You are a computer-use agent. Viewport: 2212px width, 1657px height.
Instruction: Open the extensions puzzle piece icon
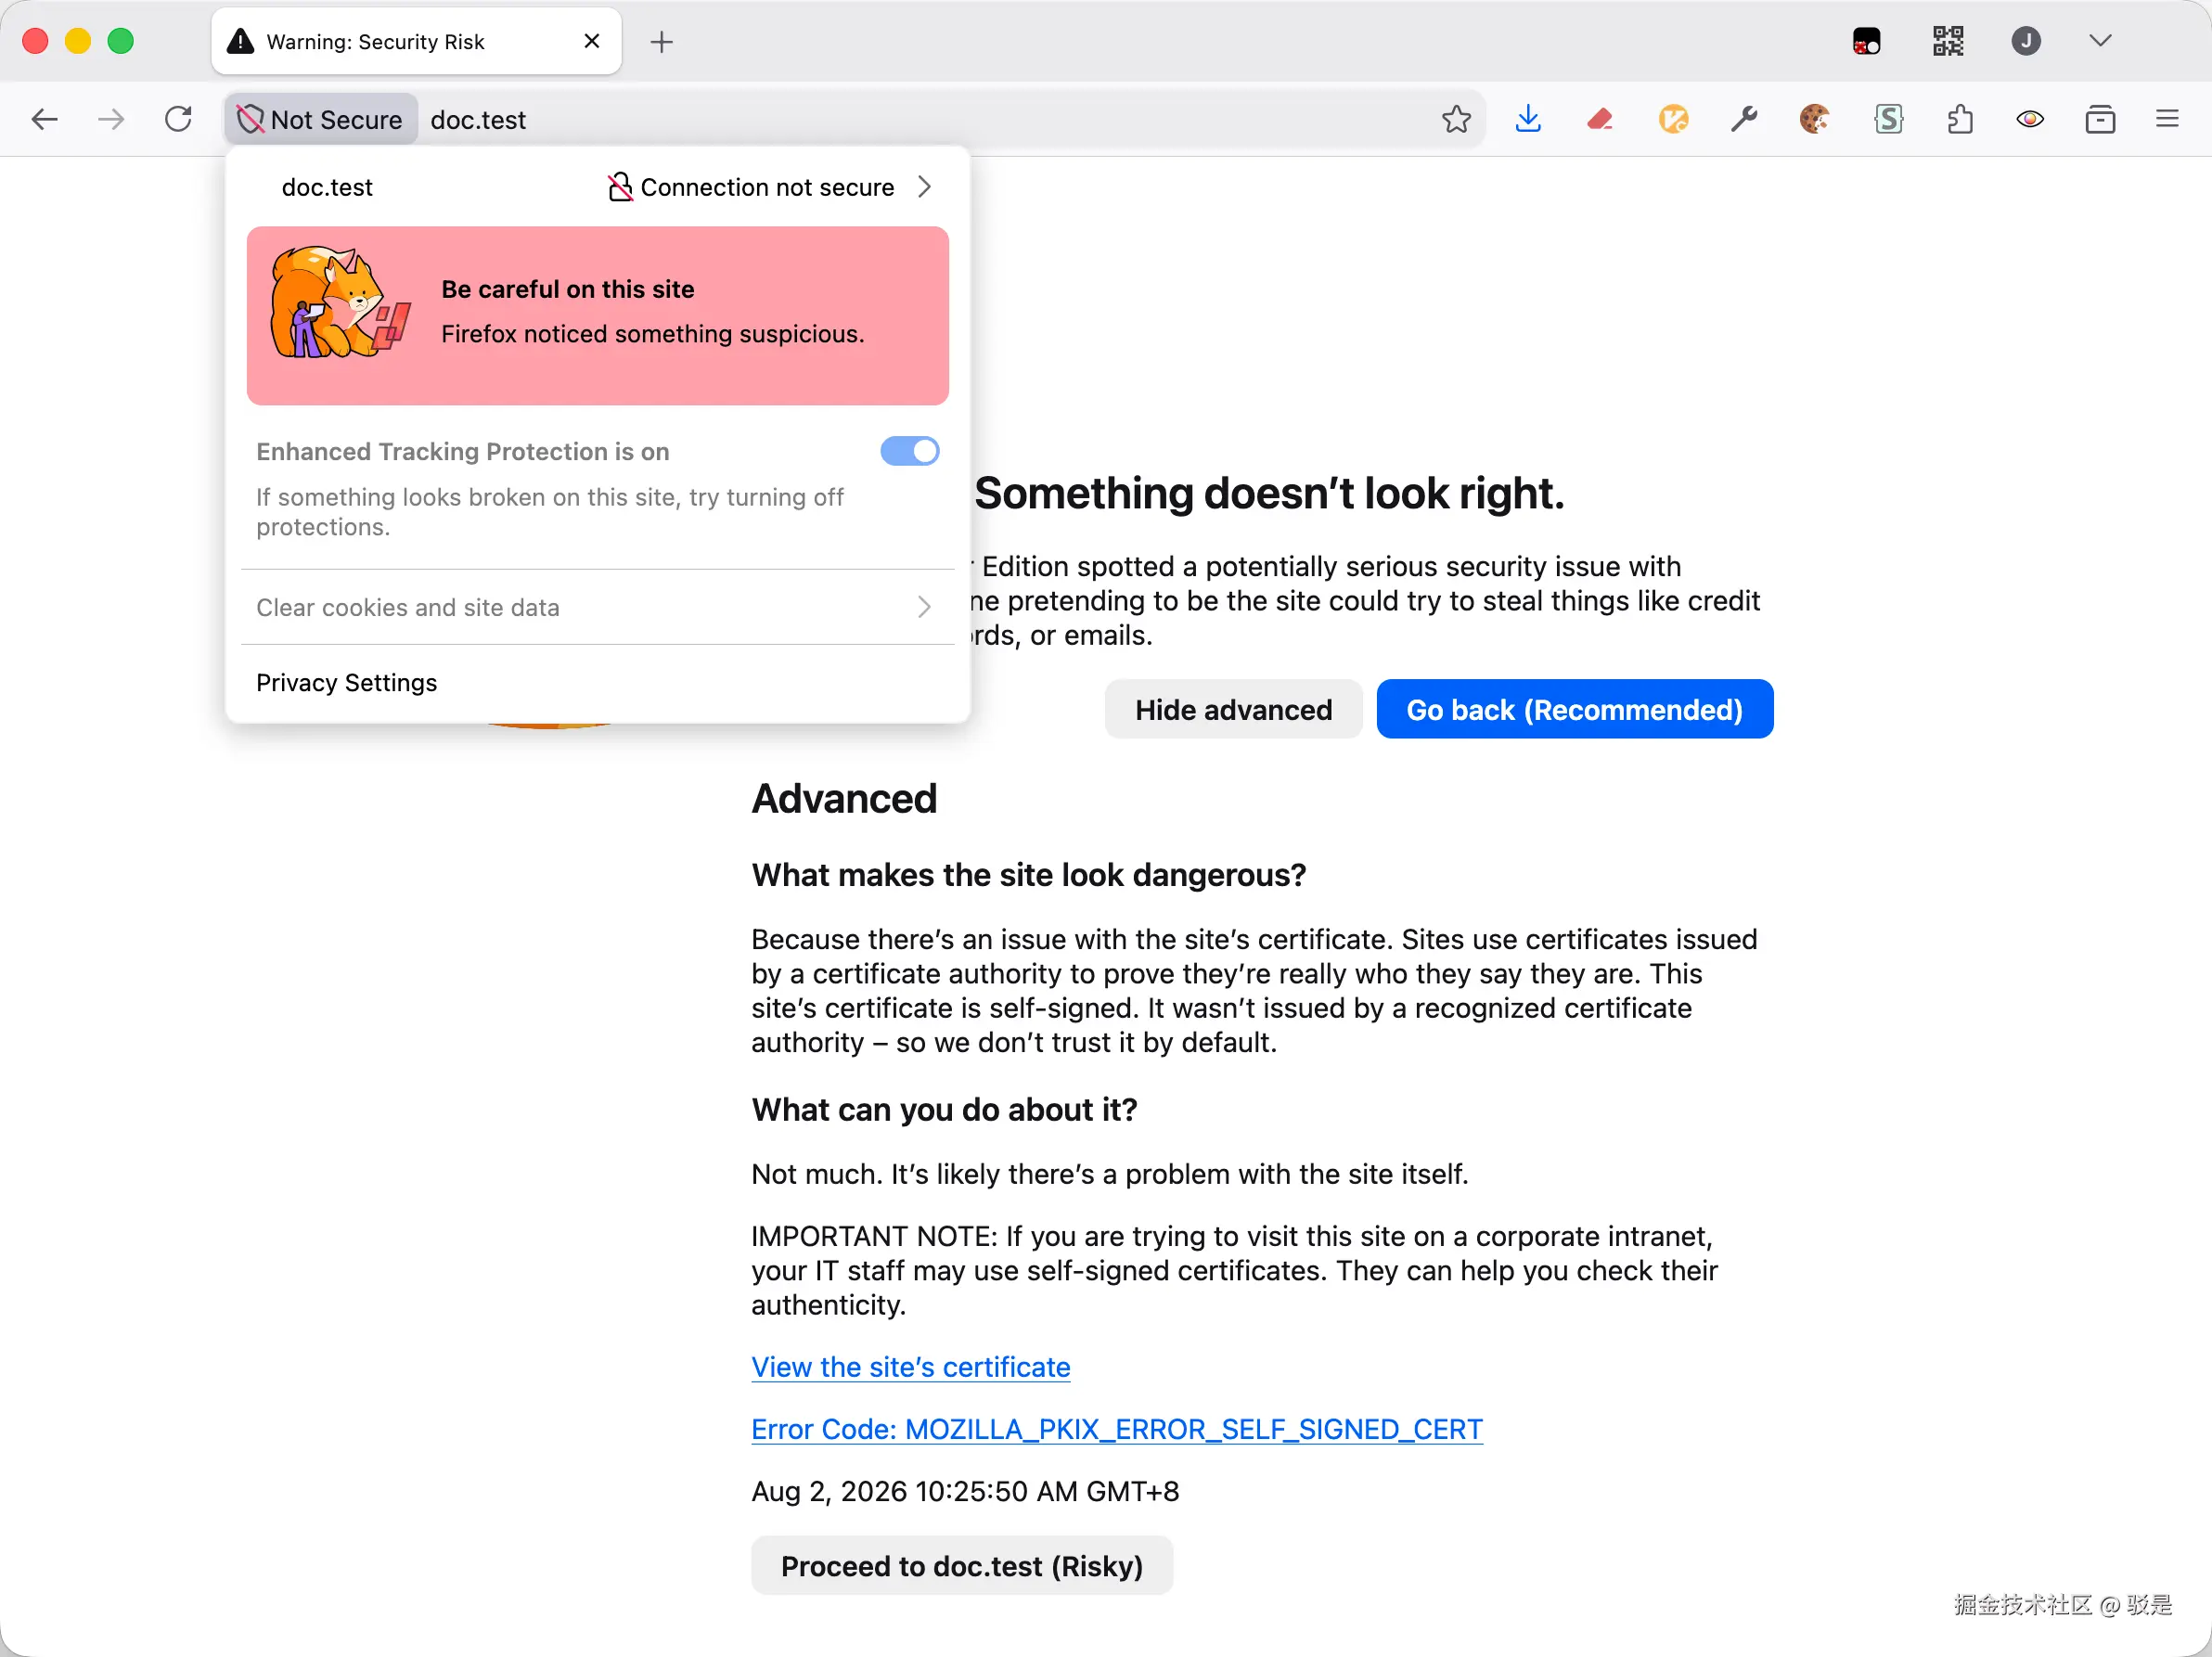coord(1960,119)
